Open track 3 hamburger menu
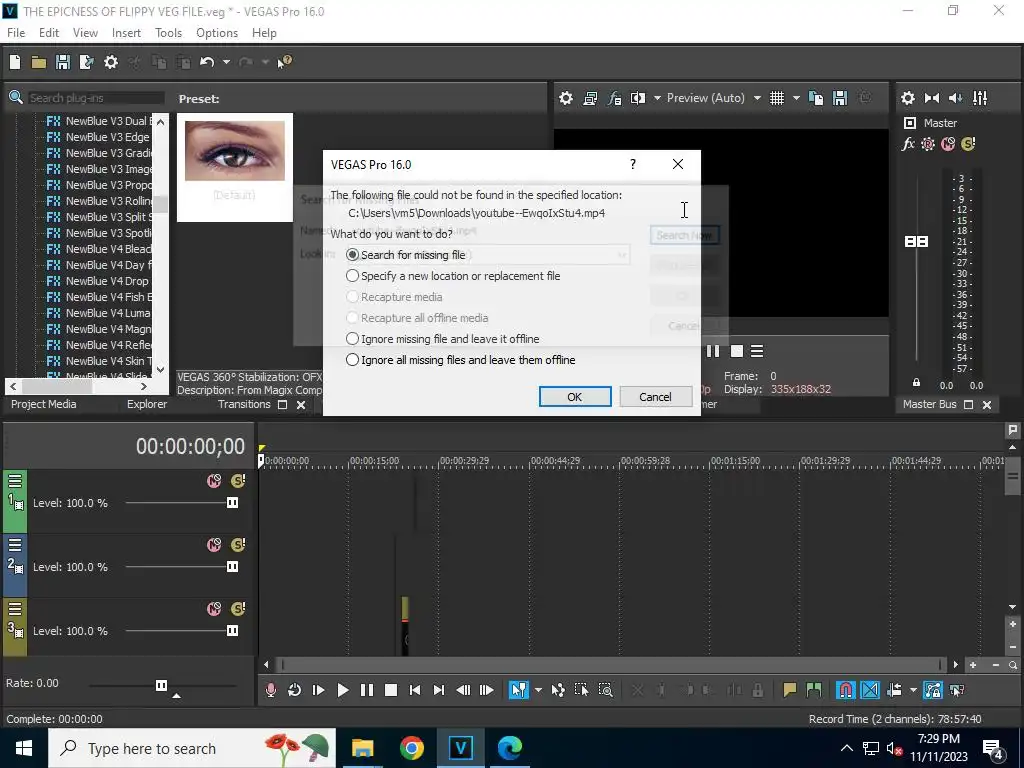The width and height of the screenshot is (1024, 768). tap(15, 609)
